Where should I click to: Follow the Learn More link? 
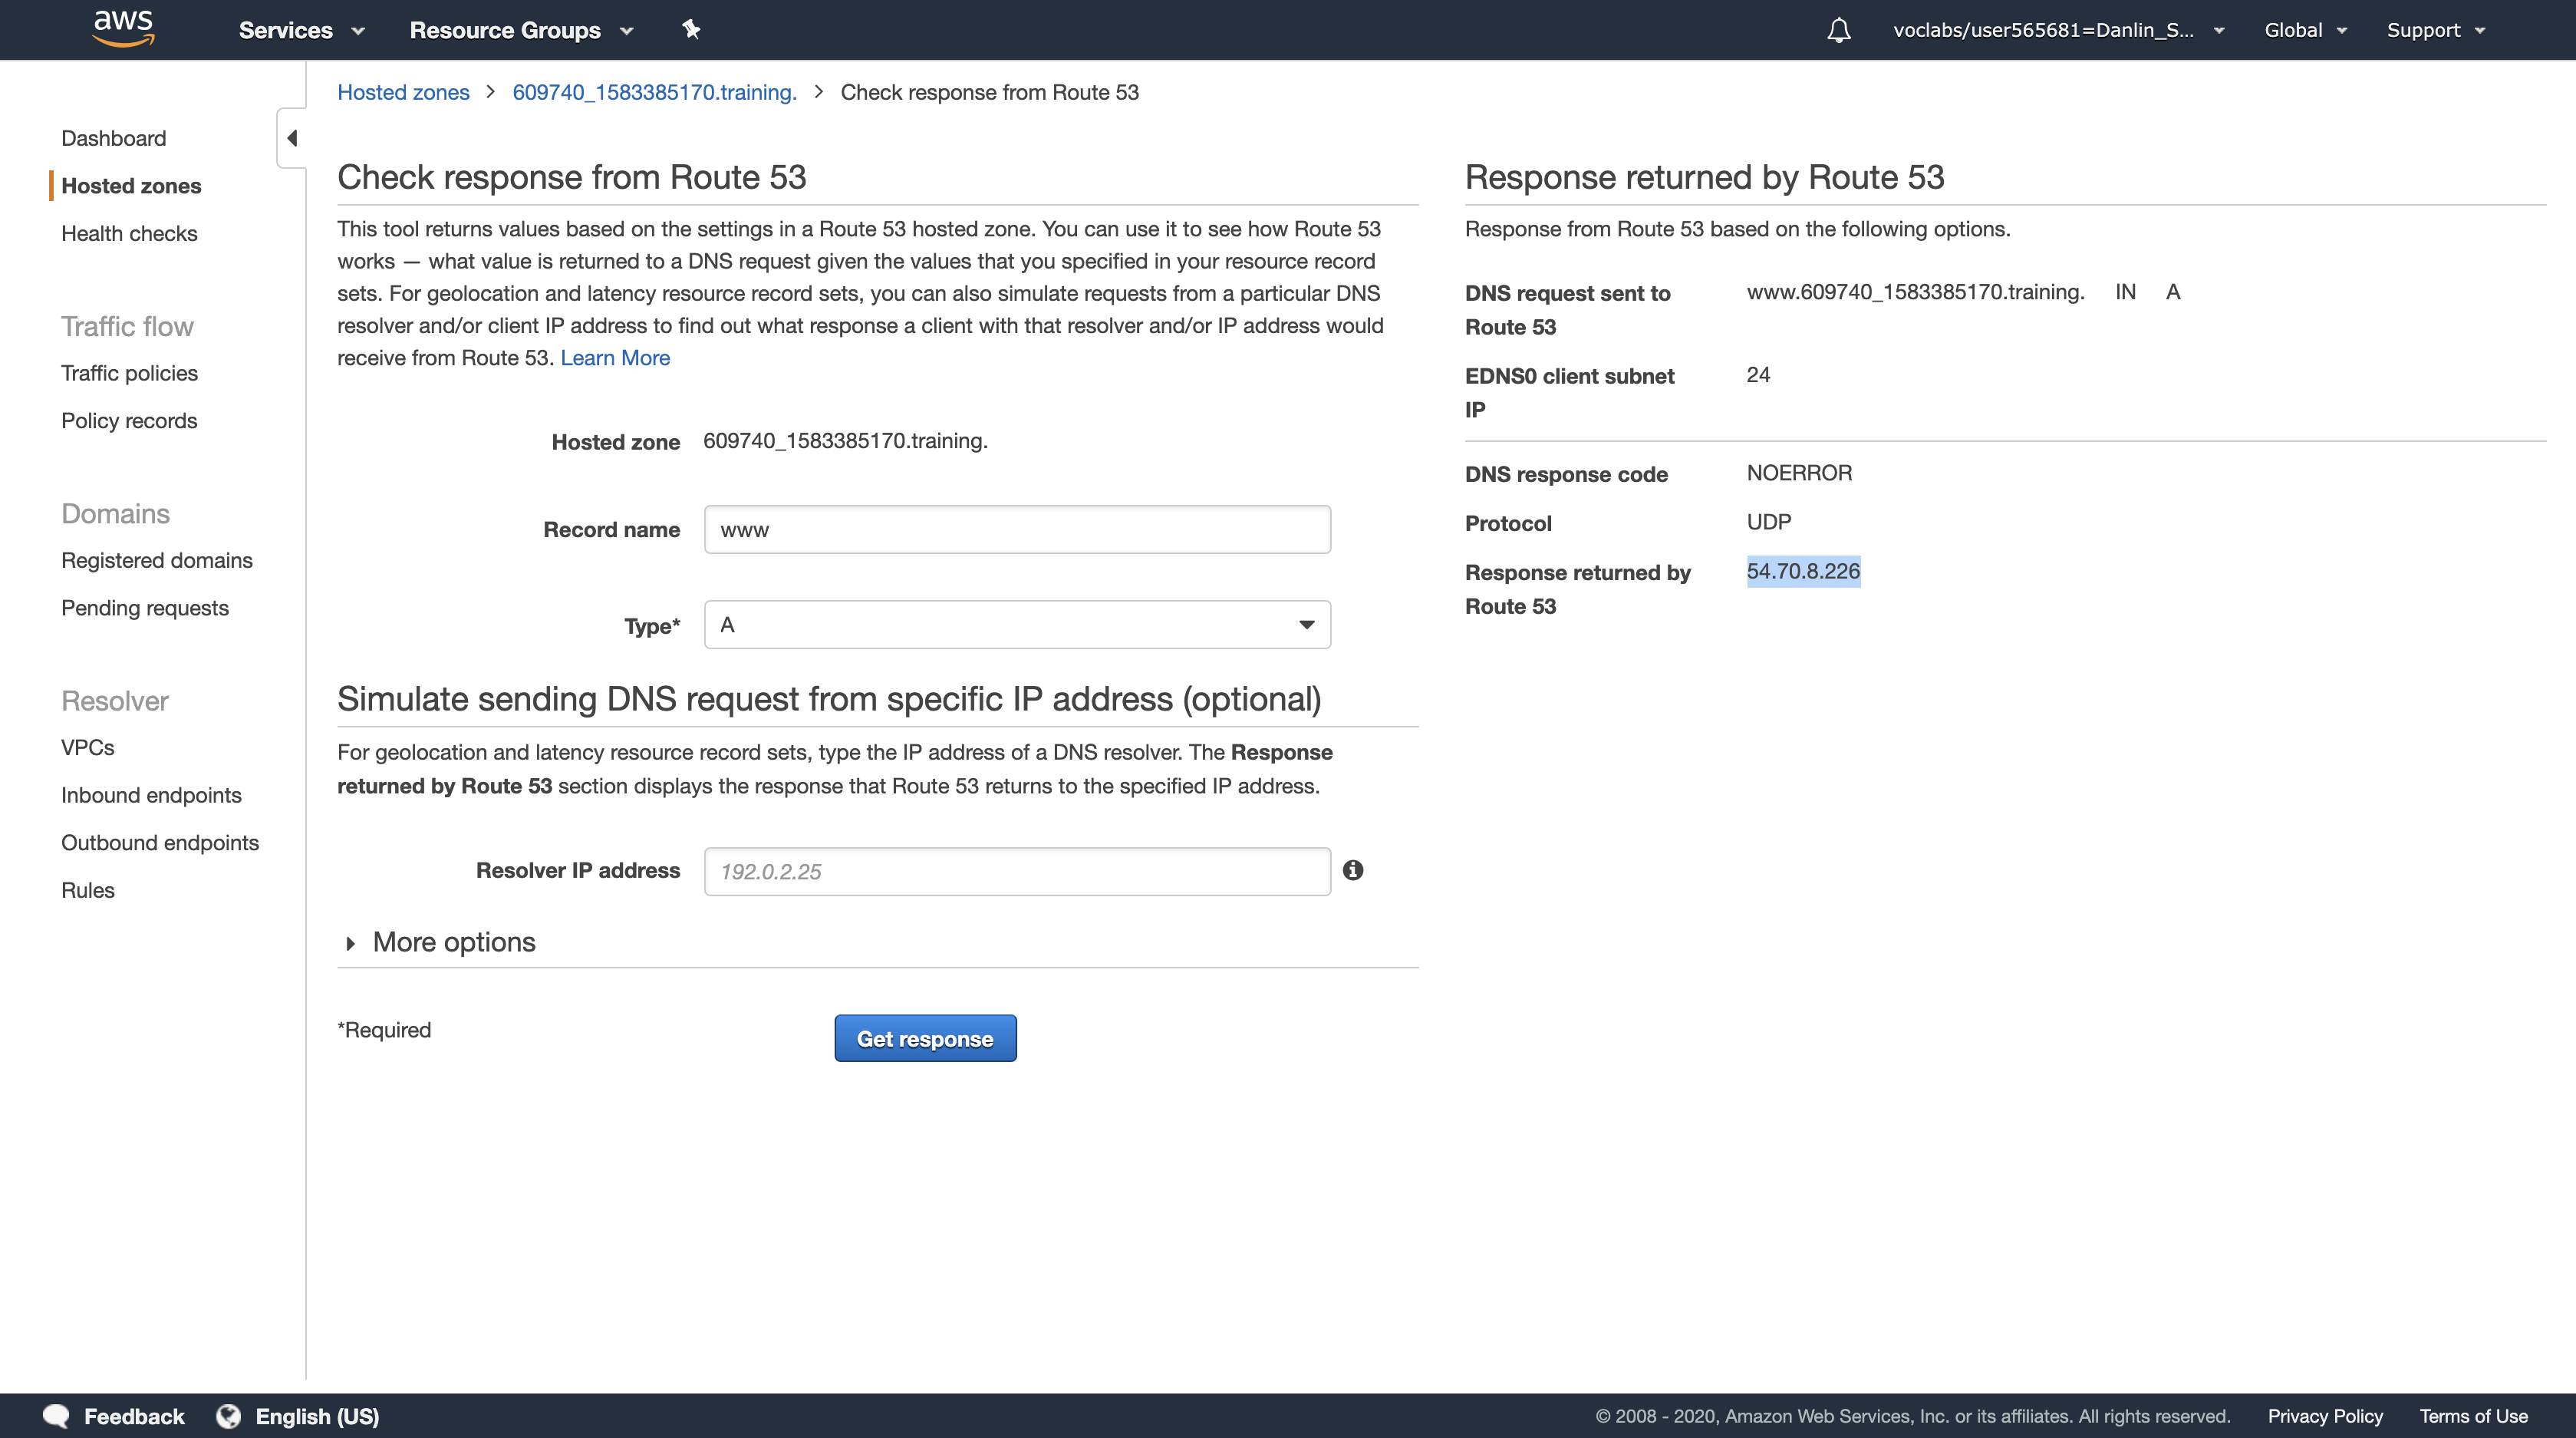tap(615, 358)
